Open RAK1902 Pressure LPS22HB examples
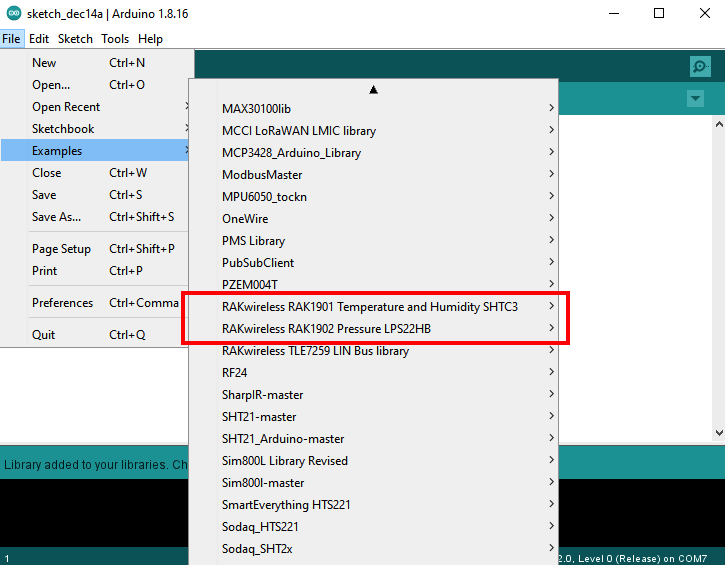Screen dimensions: 725x565 [x=374, y=329]
